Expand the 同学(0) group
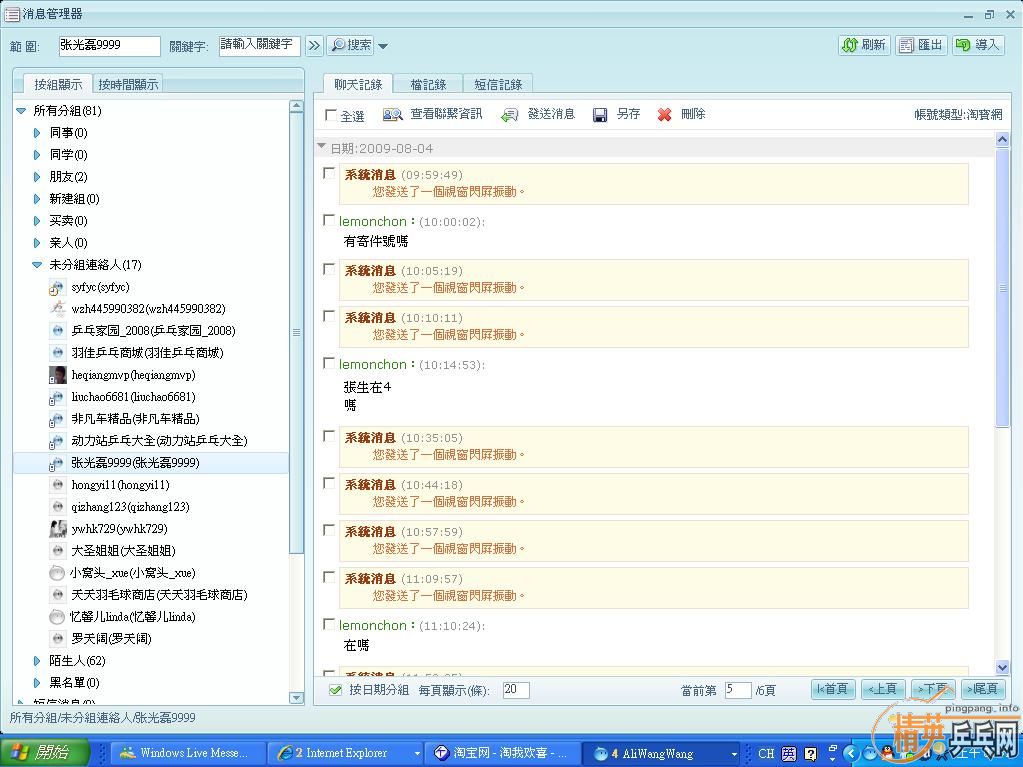The image size is (1023, 767). click(37, 155)
